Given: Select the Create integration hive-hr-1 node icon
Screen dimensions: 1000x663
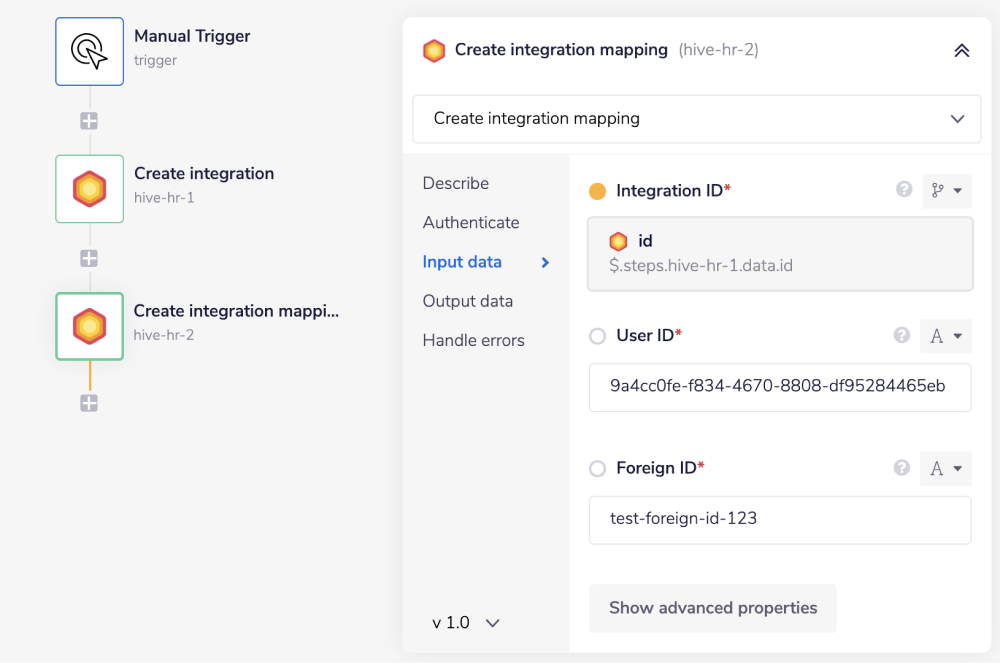Looking at the screenshot, I should tap(89, 188).
